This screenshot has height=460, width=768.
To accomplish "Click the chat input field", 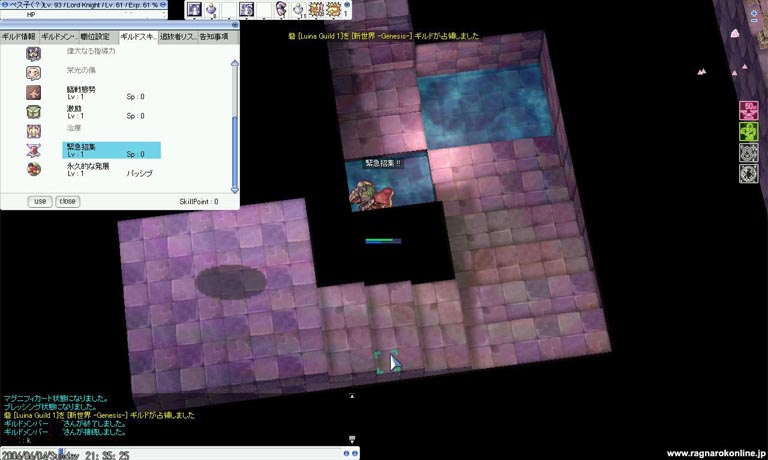I will pyautogui.click(x=171, y=454).
